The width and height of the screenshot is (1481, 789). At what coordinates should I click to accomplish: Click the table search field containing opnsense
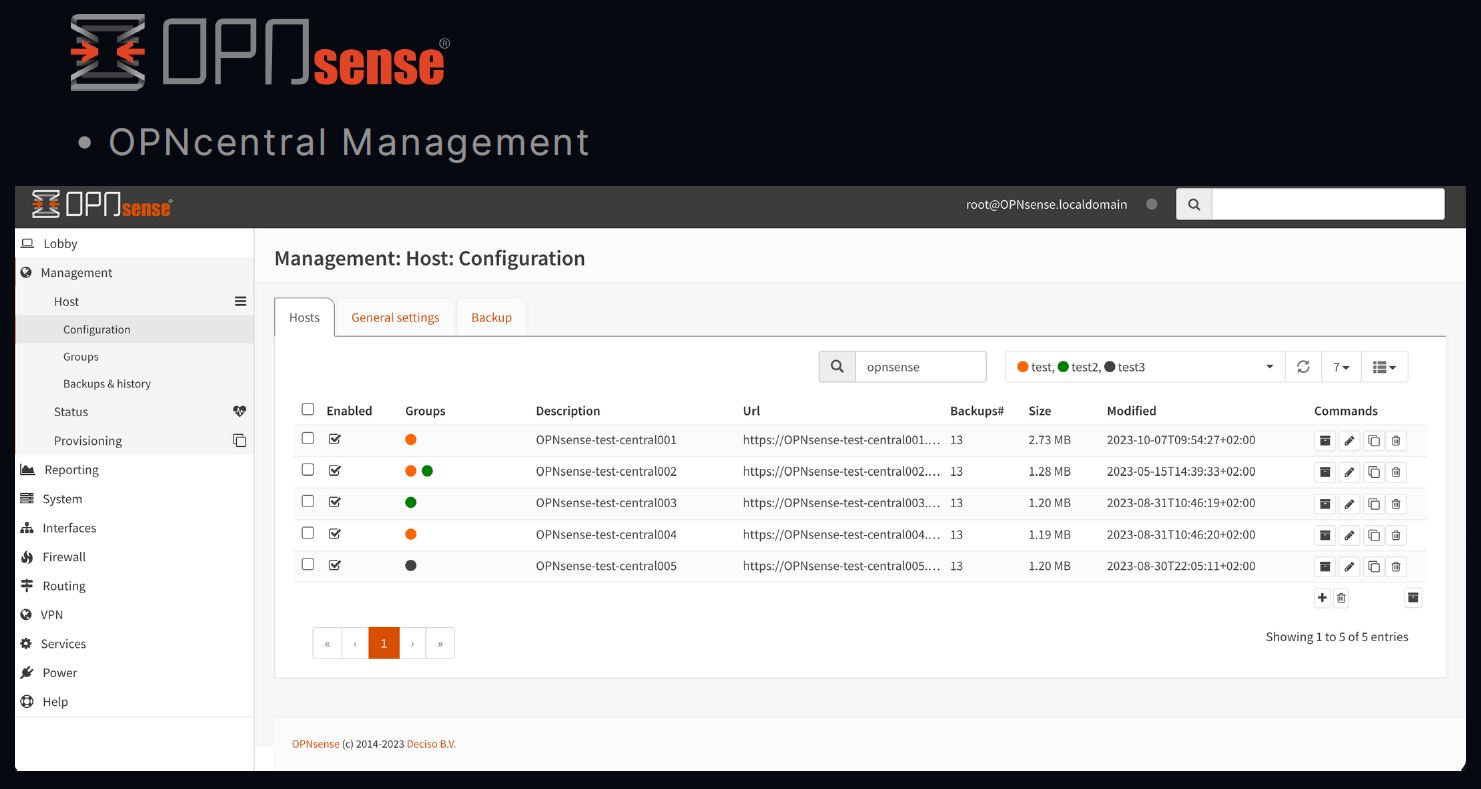pyautogui.click(x=920, y=367)
